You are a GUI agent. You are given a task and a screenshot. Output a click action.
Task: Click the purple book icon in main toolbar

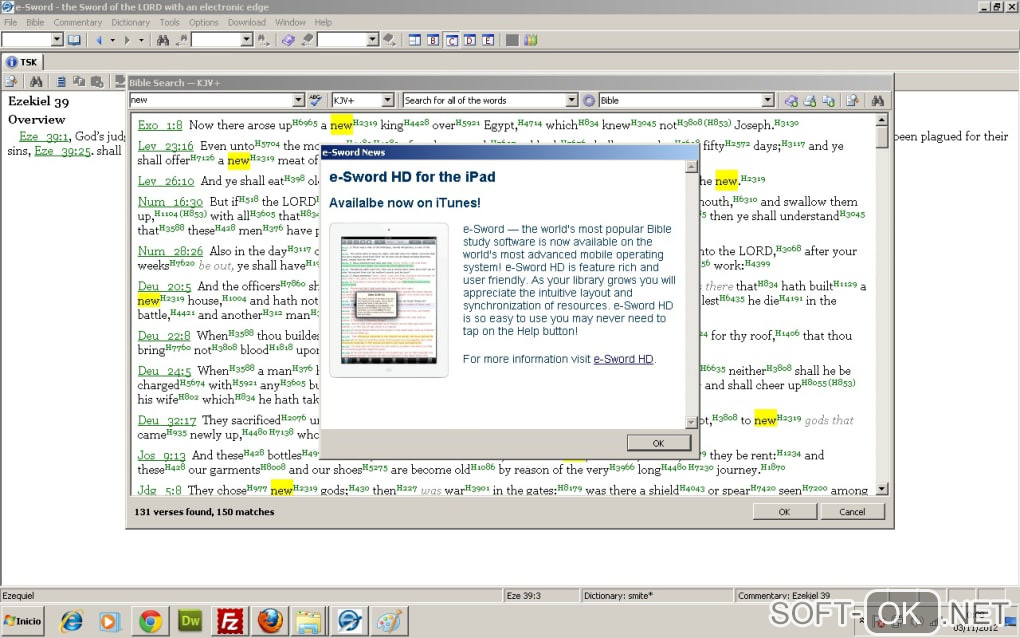[288, 40]
